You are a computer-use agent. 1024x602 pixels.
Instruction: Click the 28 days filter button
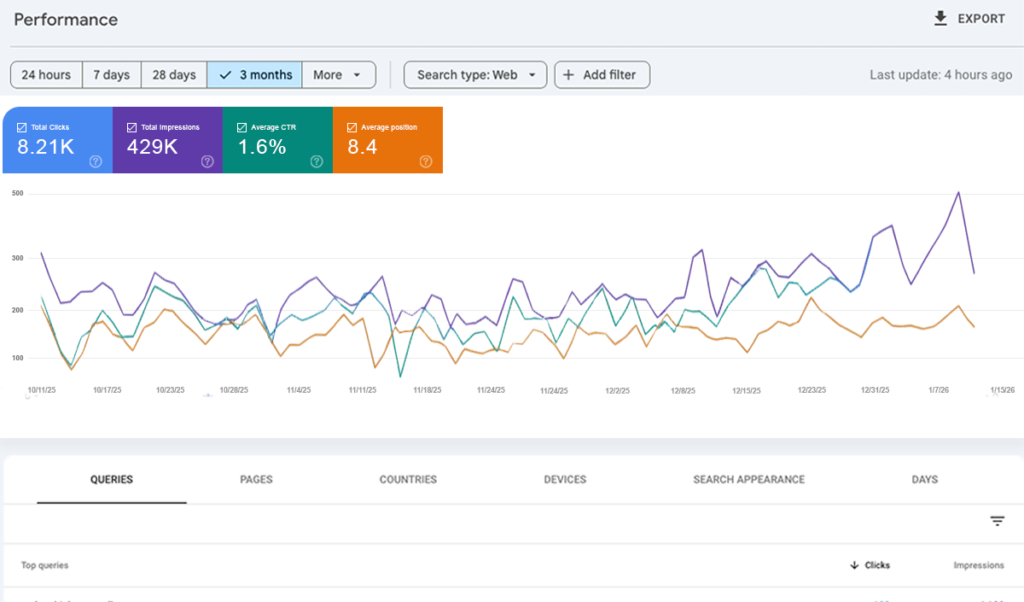point(172,74)
